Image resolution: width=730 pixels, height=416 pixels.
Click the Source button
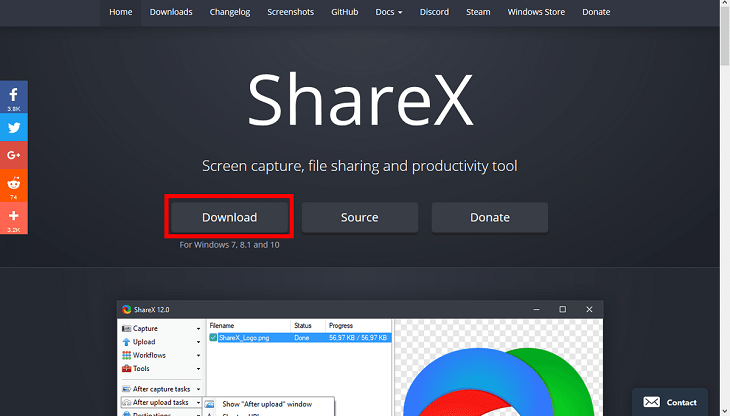coord(359,217)
